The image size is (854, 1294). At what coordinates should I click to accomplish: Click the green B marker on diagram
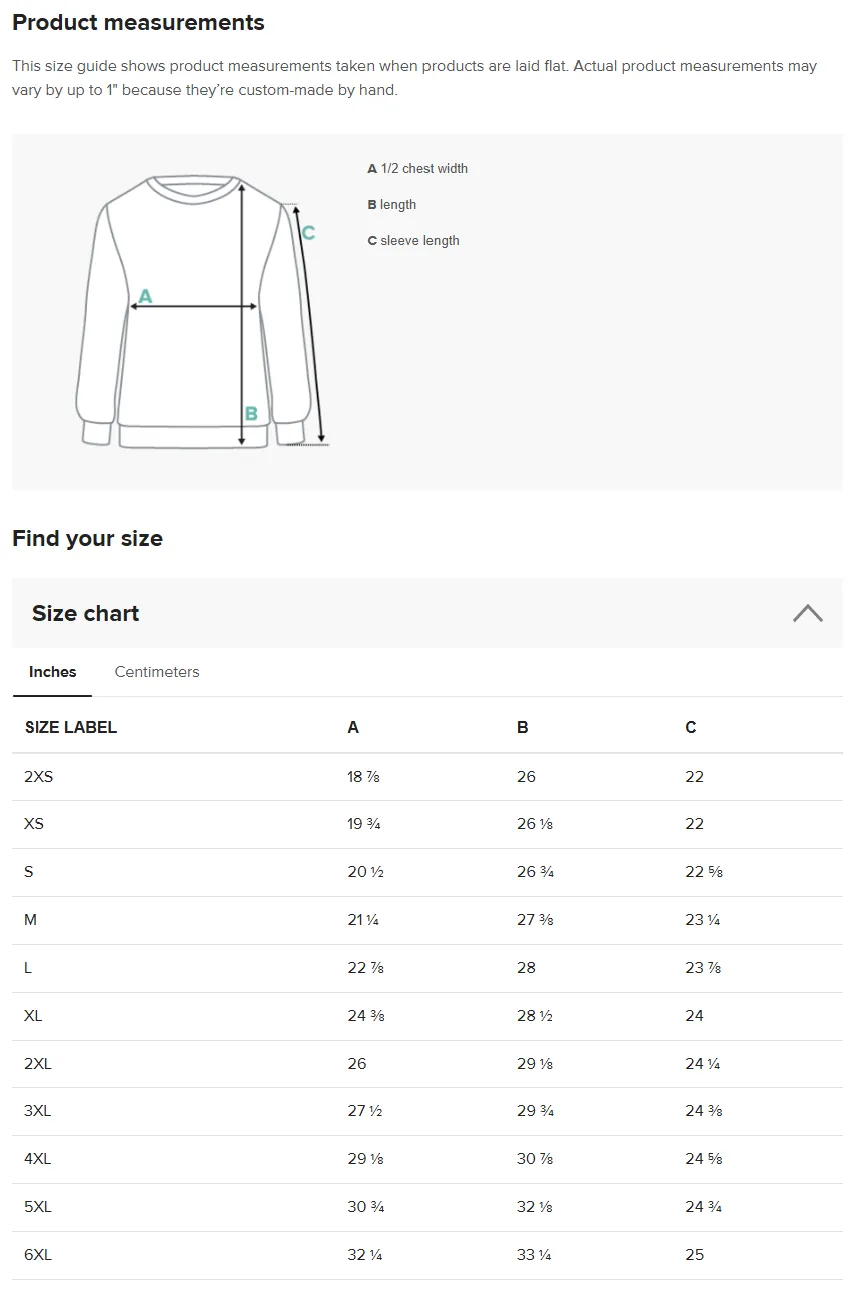[x=251, y=414]
